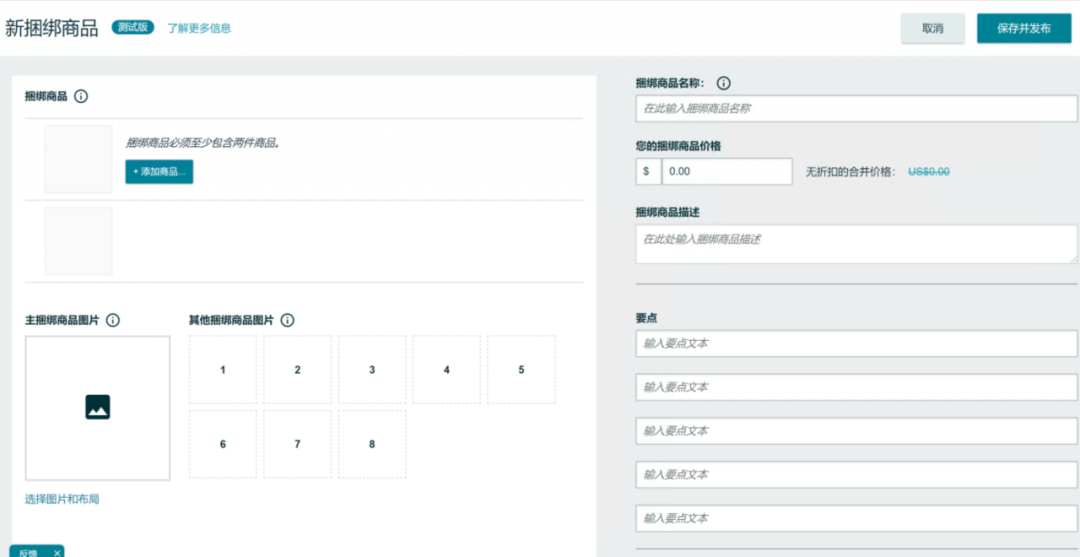The width and height of the screenshot is (1080, 557).
Task: Select additional image slot 1
Action: click(222, 370)
